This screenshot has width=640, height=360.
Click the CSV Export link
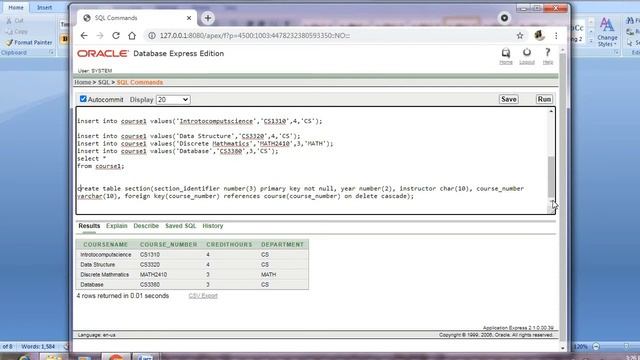point(203,296)
